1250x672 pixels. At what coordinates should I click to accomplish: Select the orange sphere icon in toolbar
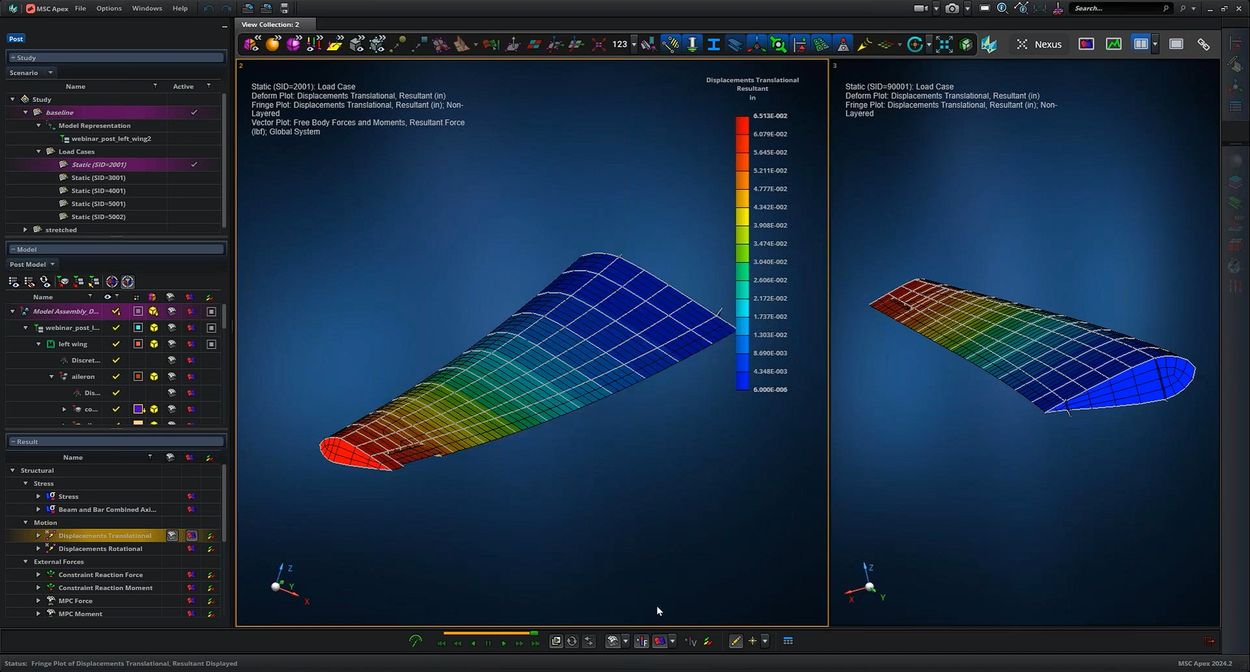272,44
